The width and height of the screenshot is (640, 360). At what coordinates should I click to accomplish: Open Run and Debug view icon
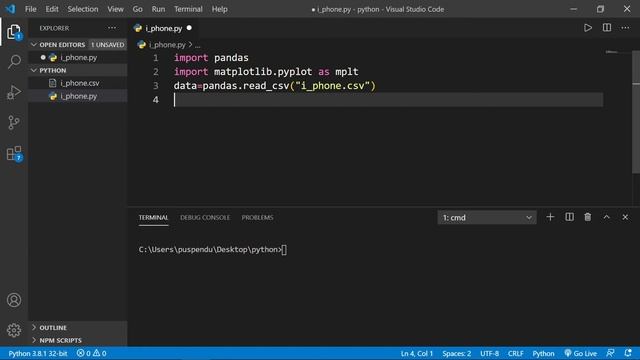(14, 92)
